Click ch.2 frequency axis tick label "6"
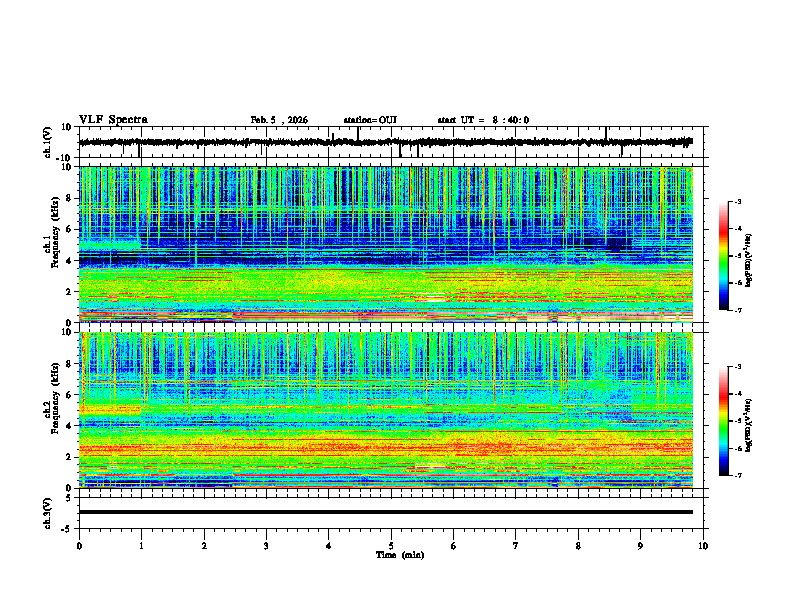This screenshot has width=792, height=612. point(70,395)
